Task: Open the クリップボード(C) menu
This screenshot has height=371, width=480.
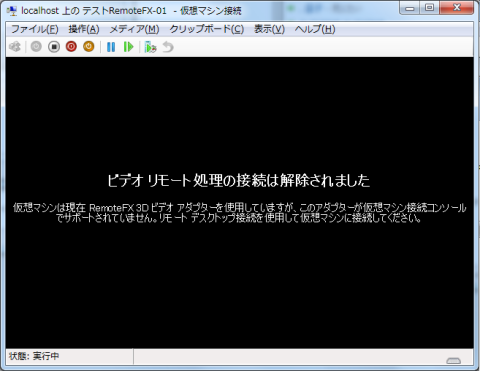Action: tap(207, 29)
